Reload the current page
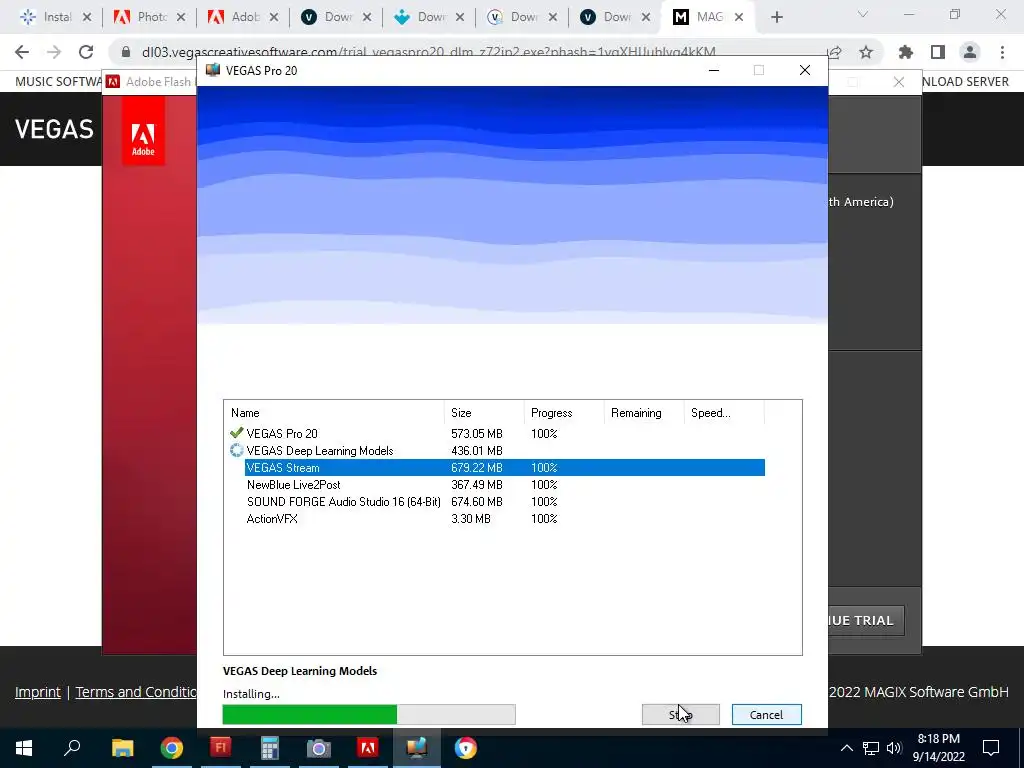 click(x=86, y=52)
